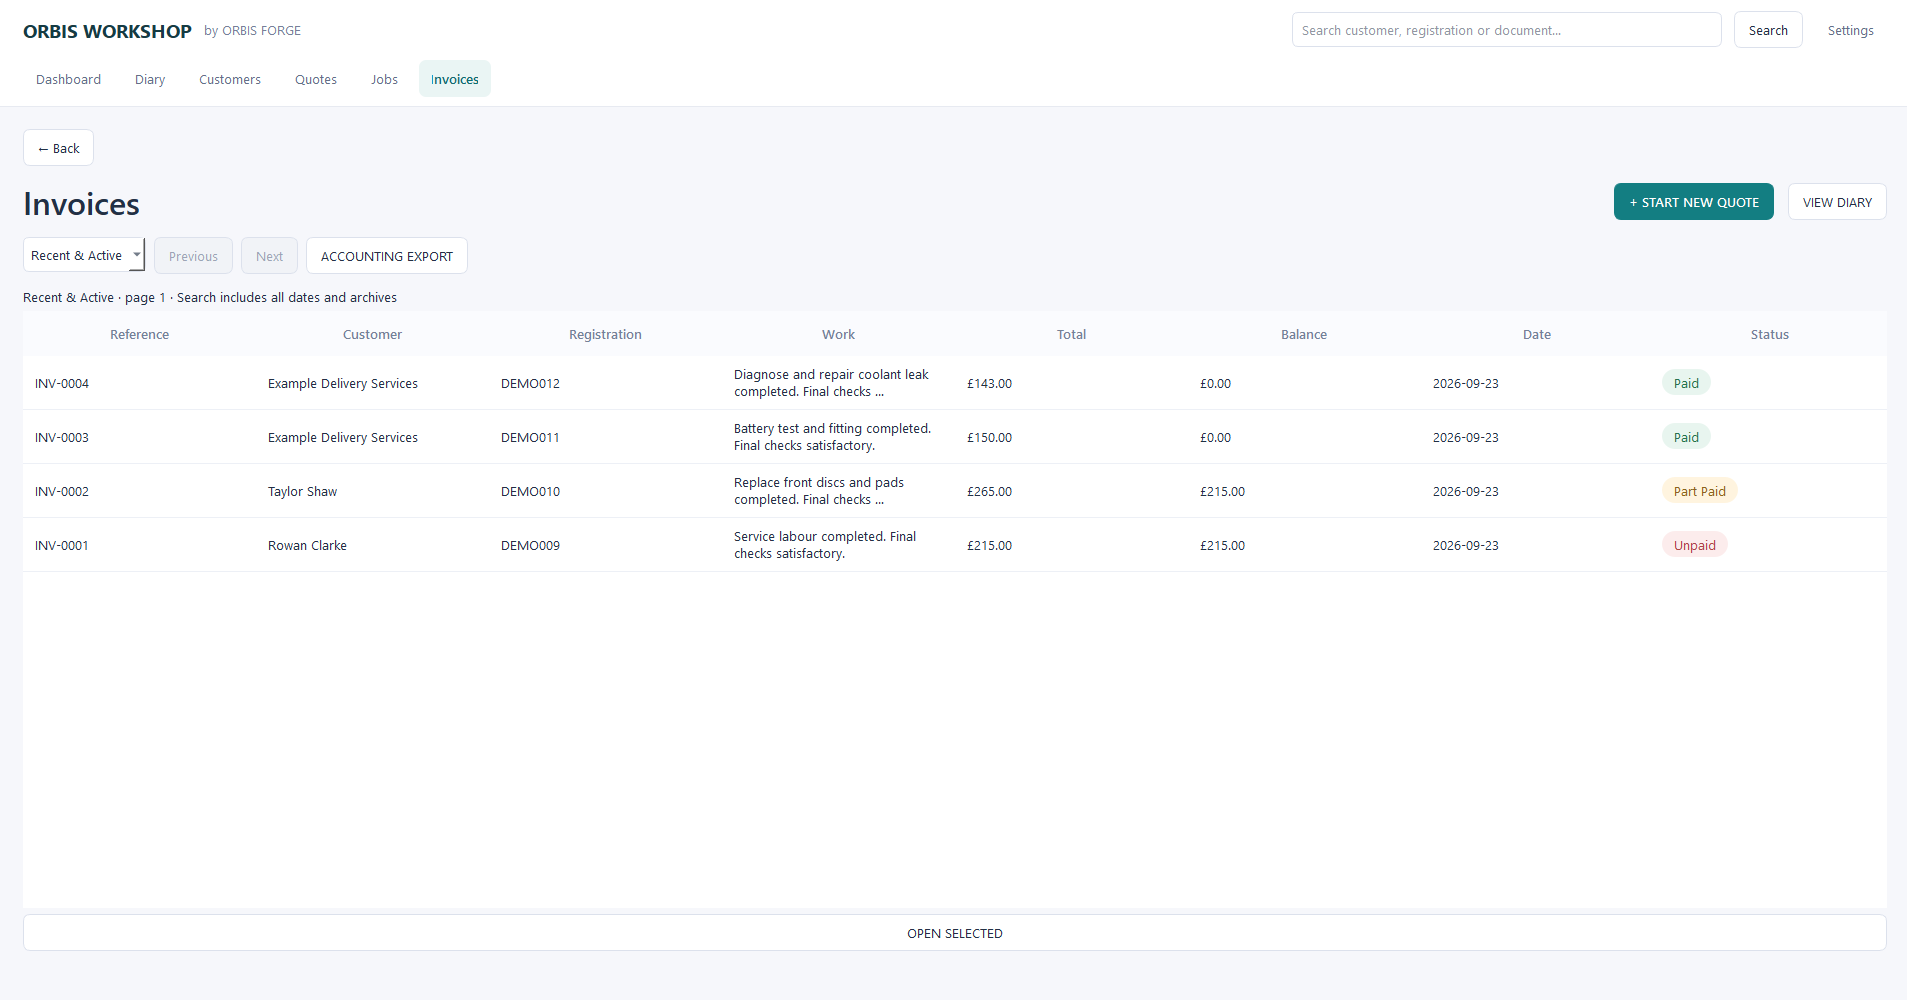
Task: Open the Recent & Active filter dropdown
Action: [x=84, y=255]
